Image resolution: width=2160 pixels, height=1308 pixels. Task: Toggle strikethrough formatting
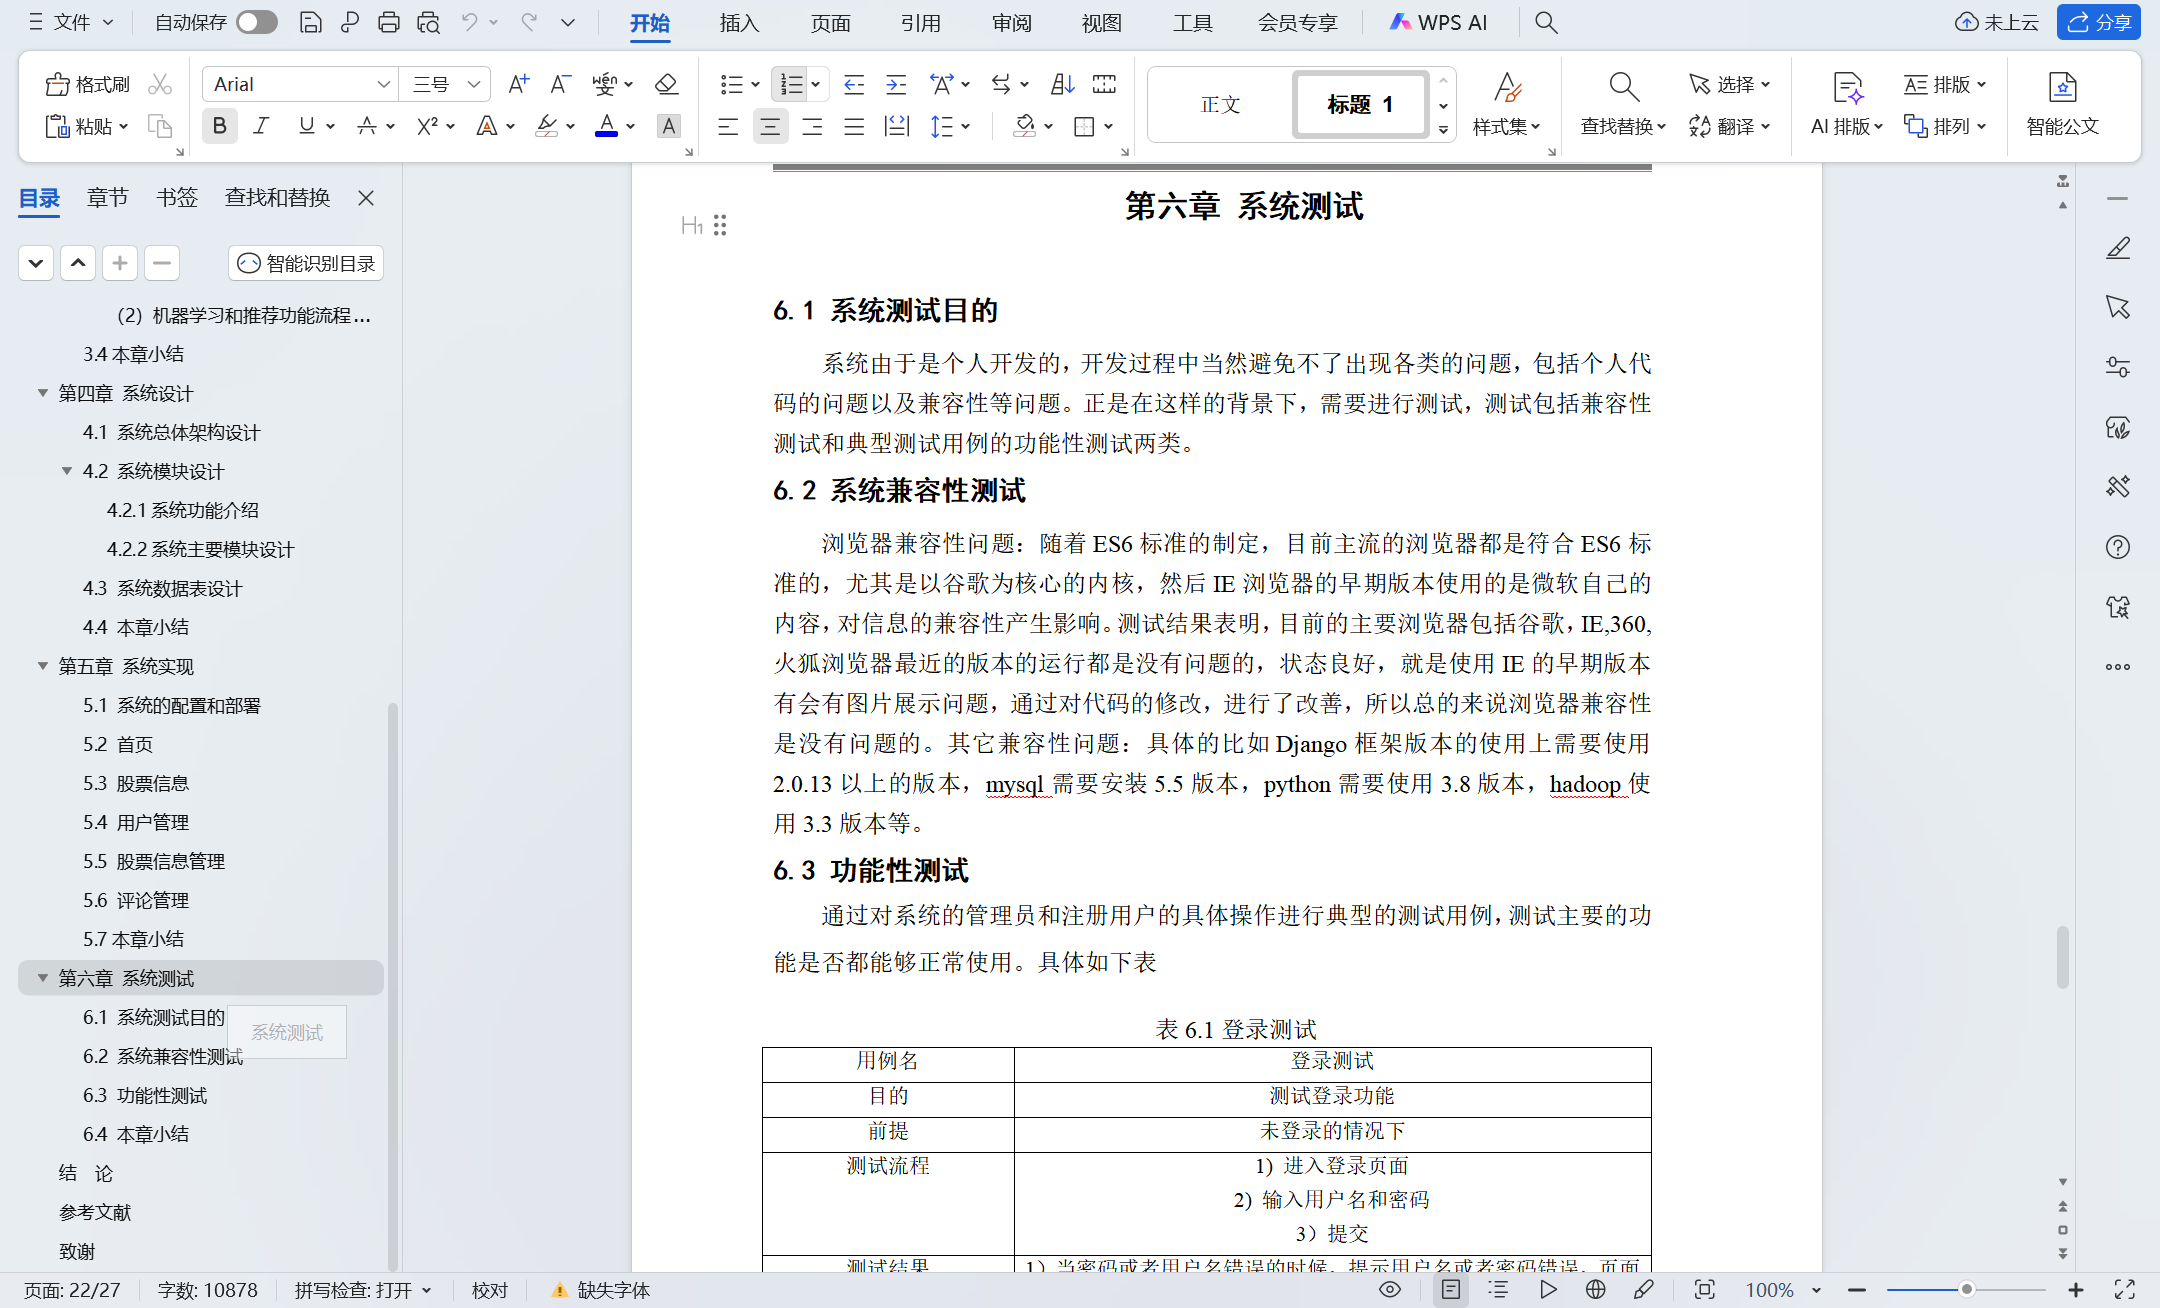click(x=367, y=126)
